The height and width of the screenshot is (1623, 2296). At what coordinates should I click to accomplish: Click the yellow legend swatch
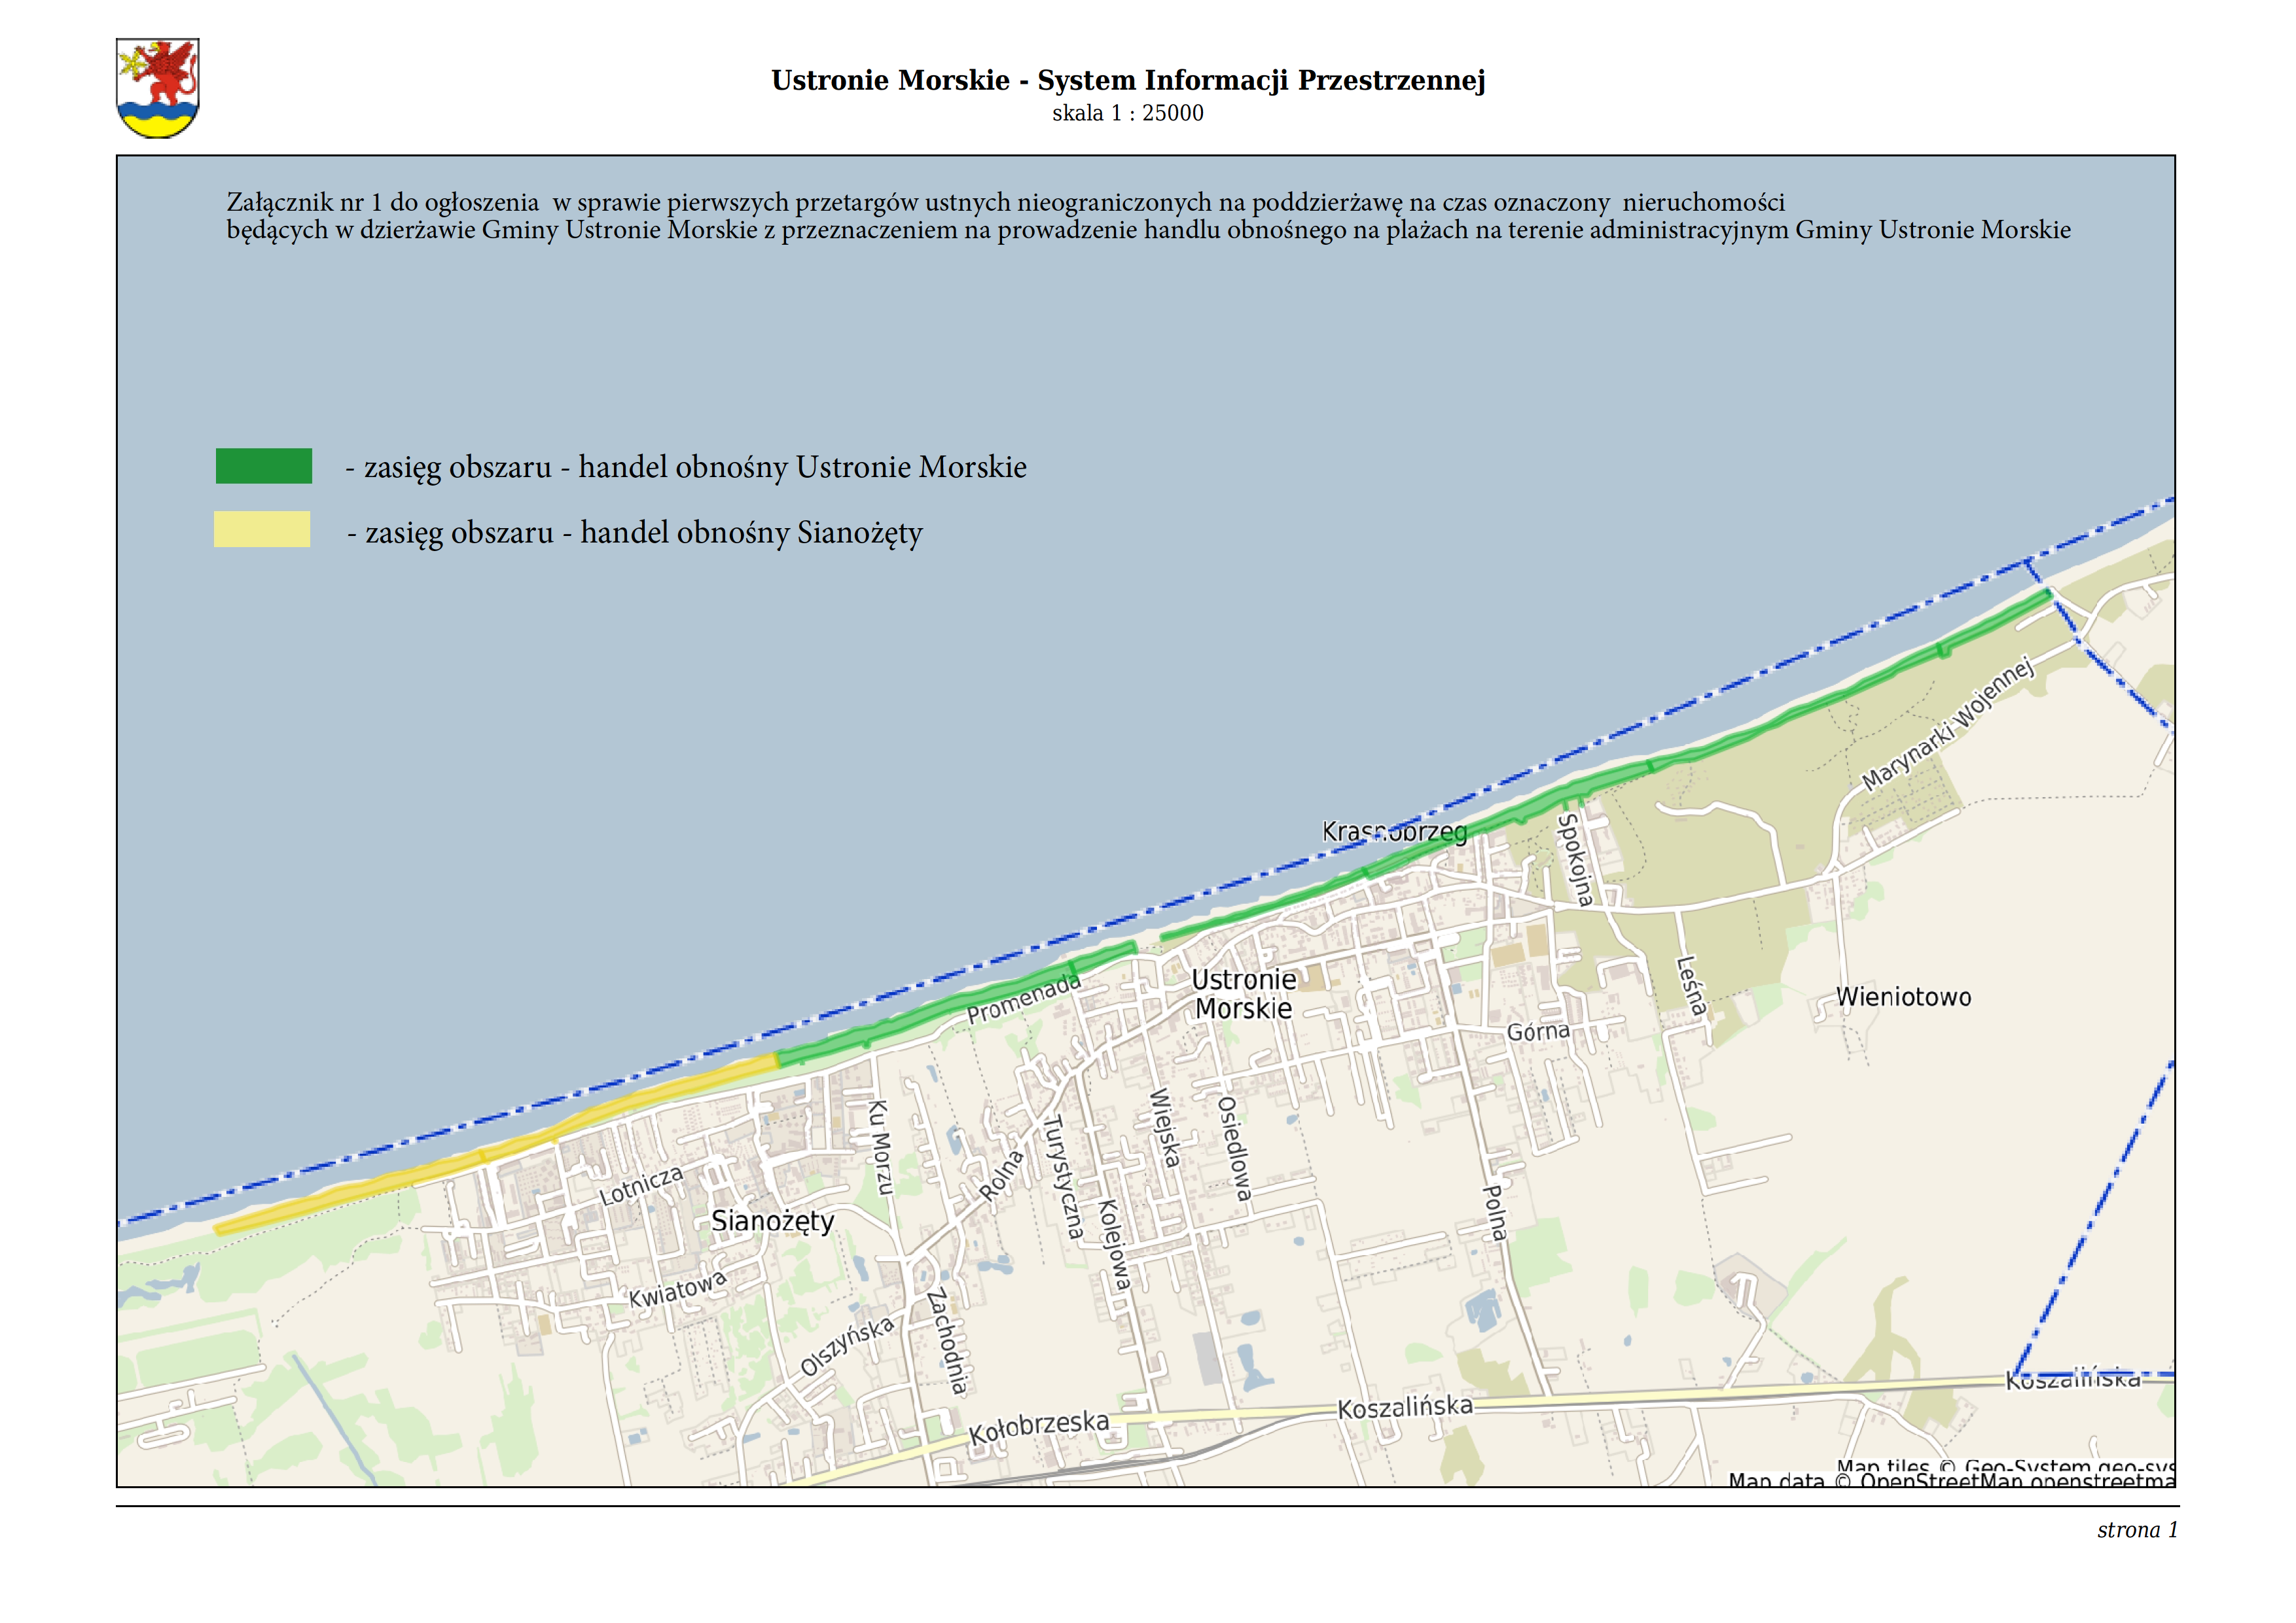coord(262,529)
